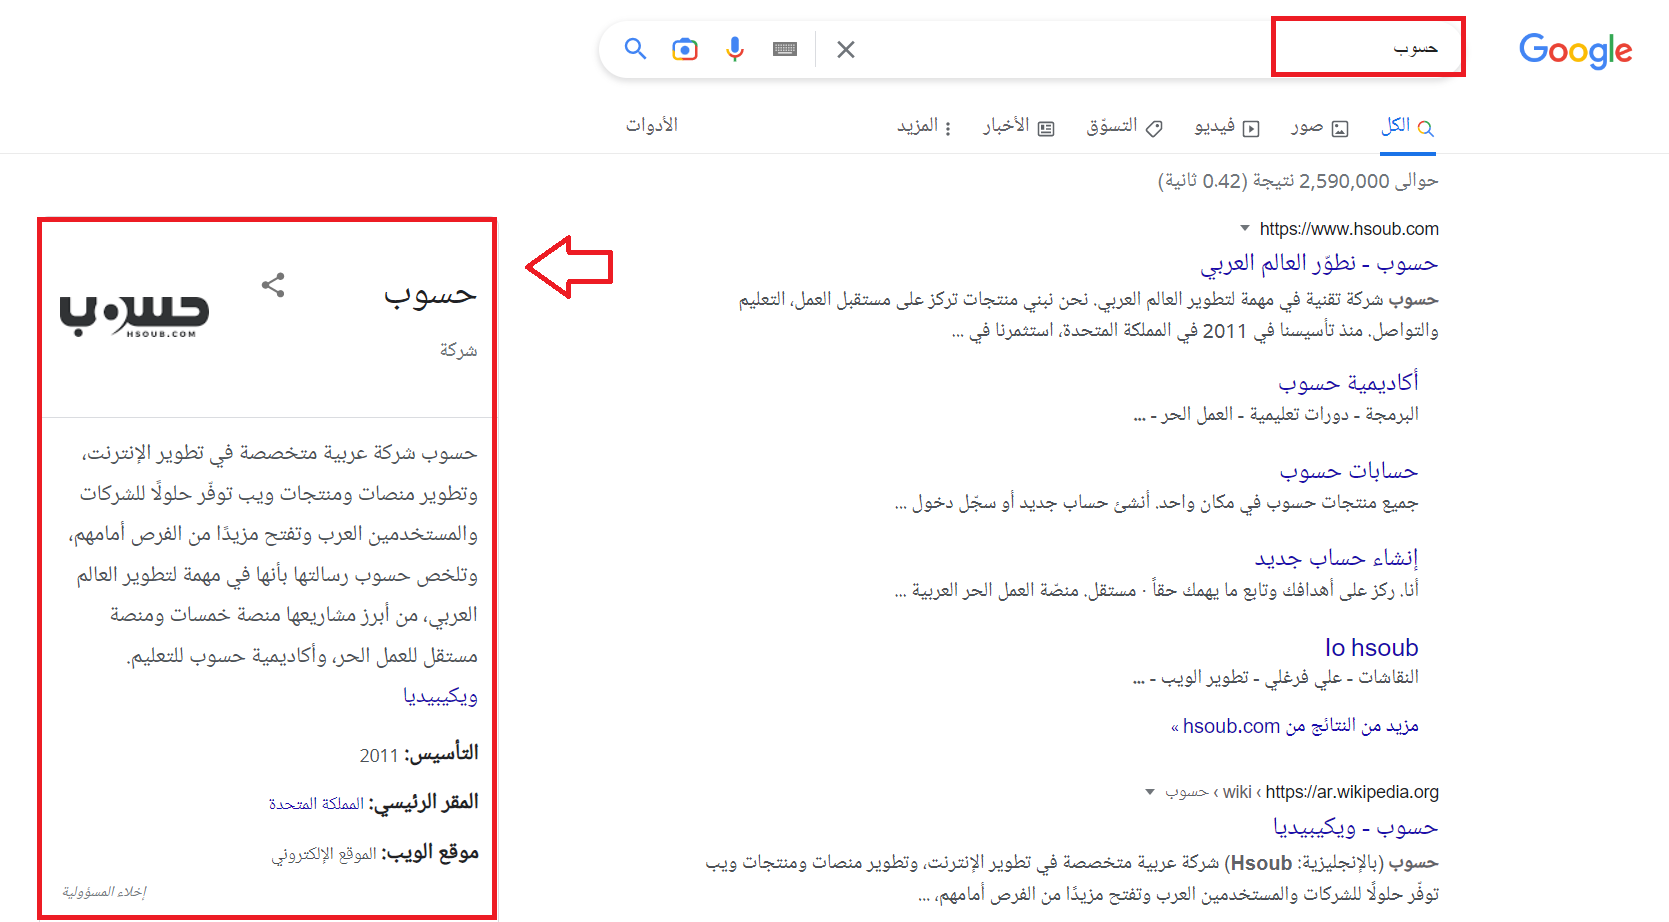Open the الأدوات tools button

click(652, 125)
